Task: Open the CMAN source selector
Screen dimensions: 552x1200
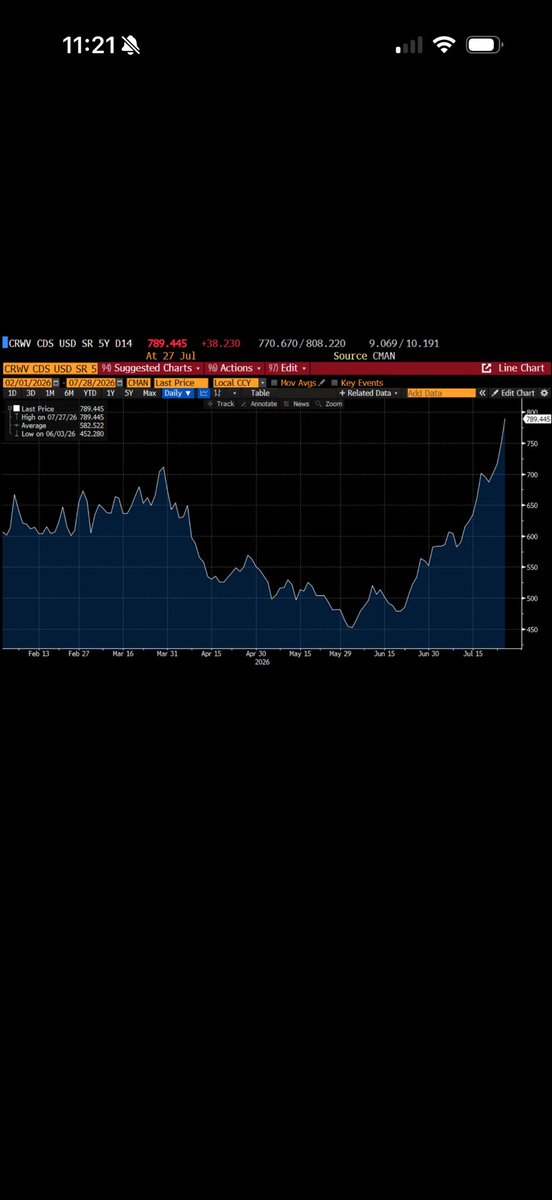Action: (x=138, y=382)
